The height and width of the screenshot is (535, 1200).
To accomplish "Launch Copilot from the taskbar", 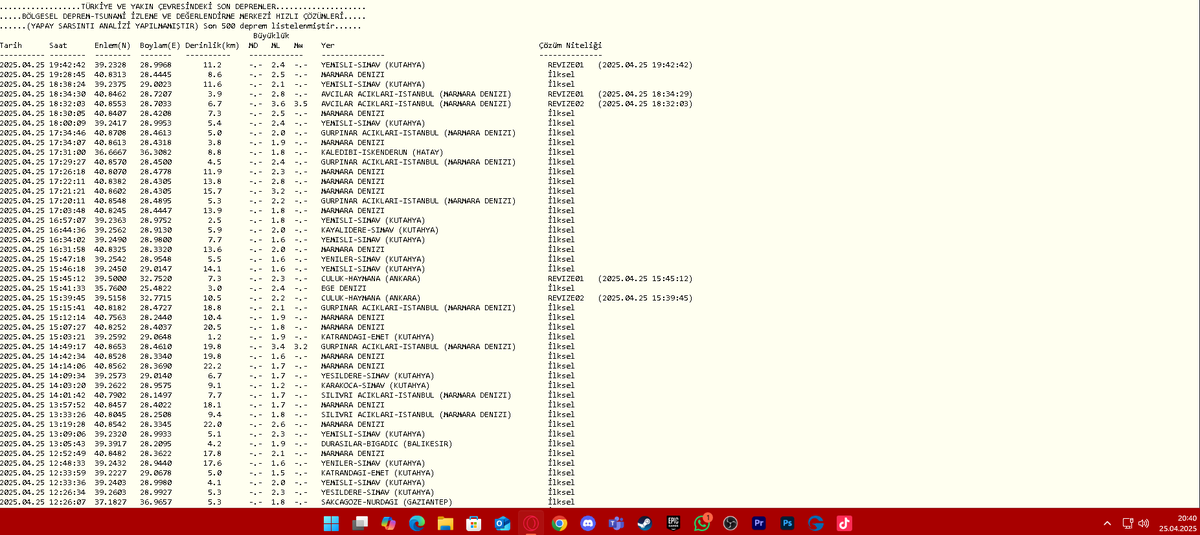I will click(388, 523).
